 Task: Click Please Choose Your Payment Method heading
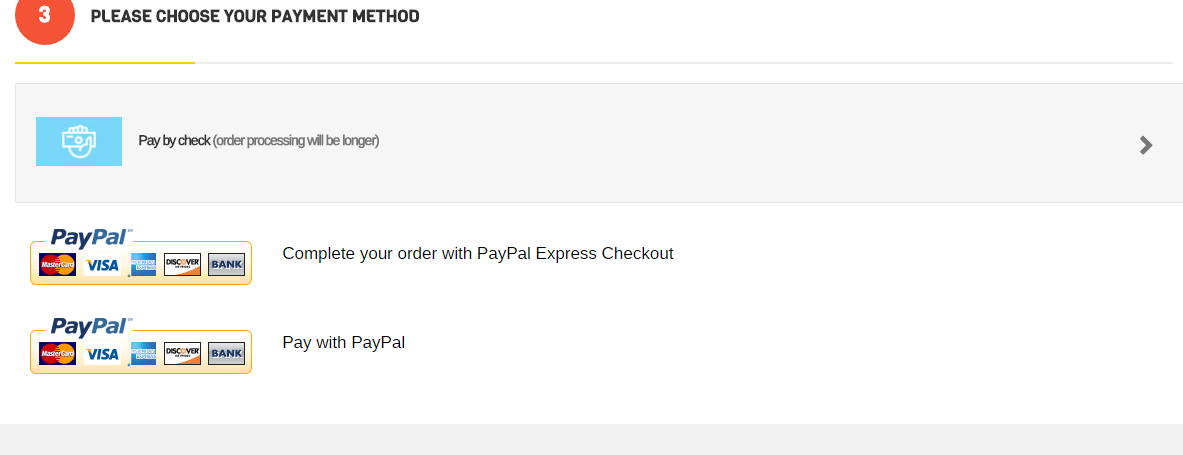point(255,17)
